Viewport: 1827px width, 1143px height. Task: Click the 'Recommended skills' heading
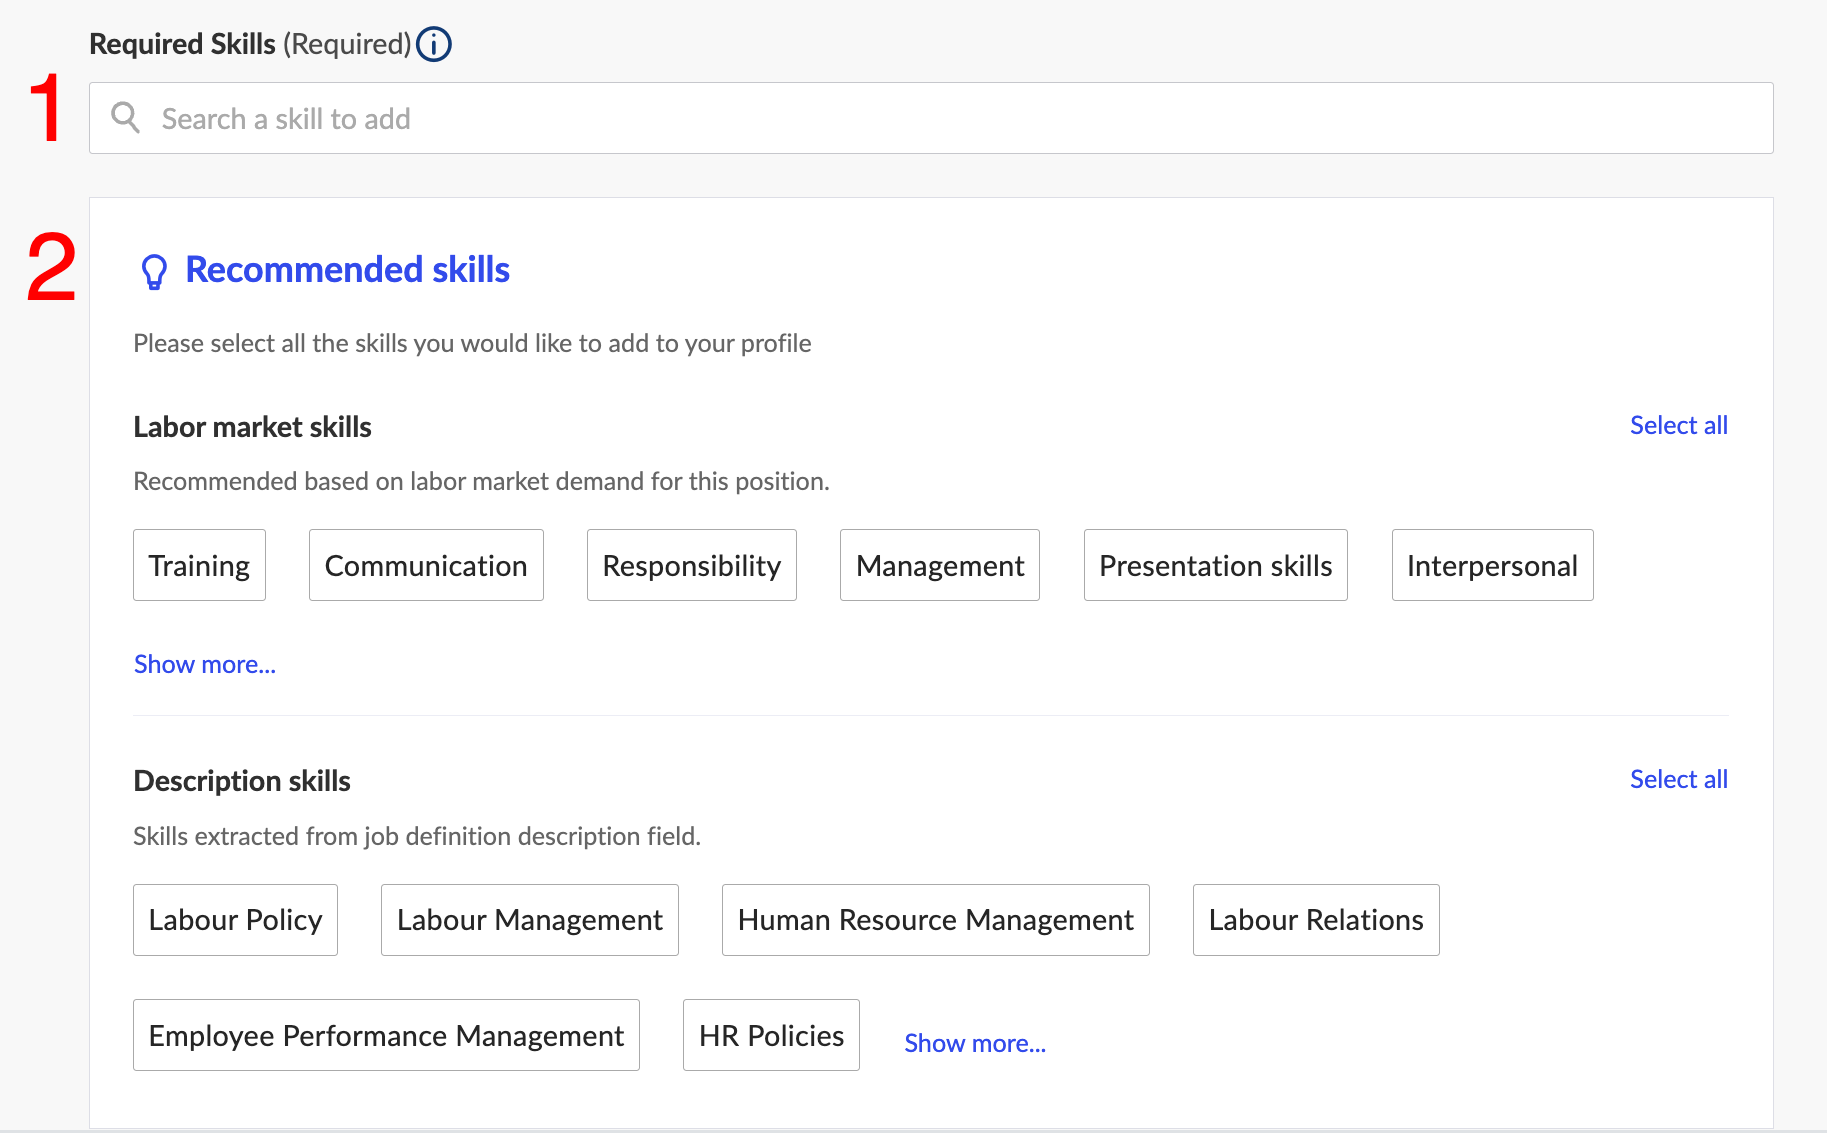348,270
